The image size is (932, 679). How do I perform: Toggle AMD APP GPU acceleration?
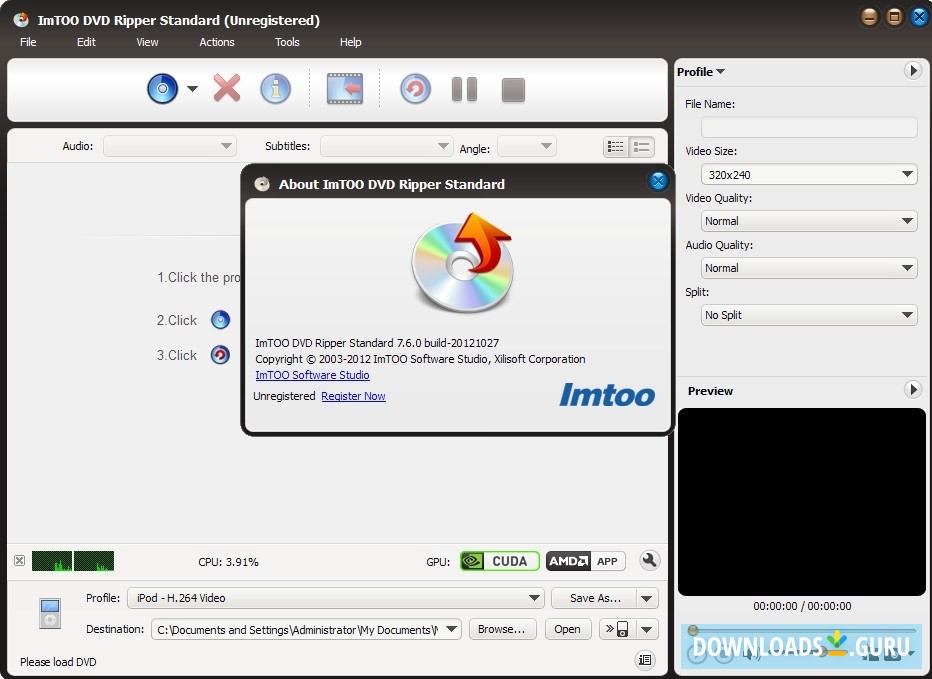[x=585, y=561]
